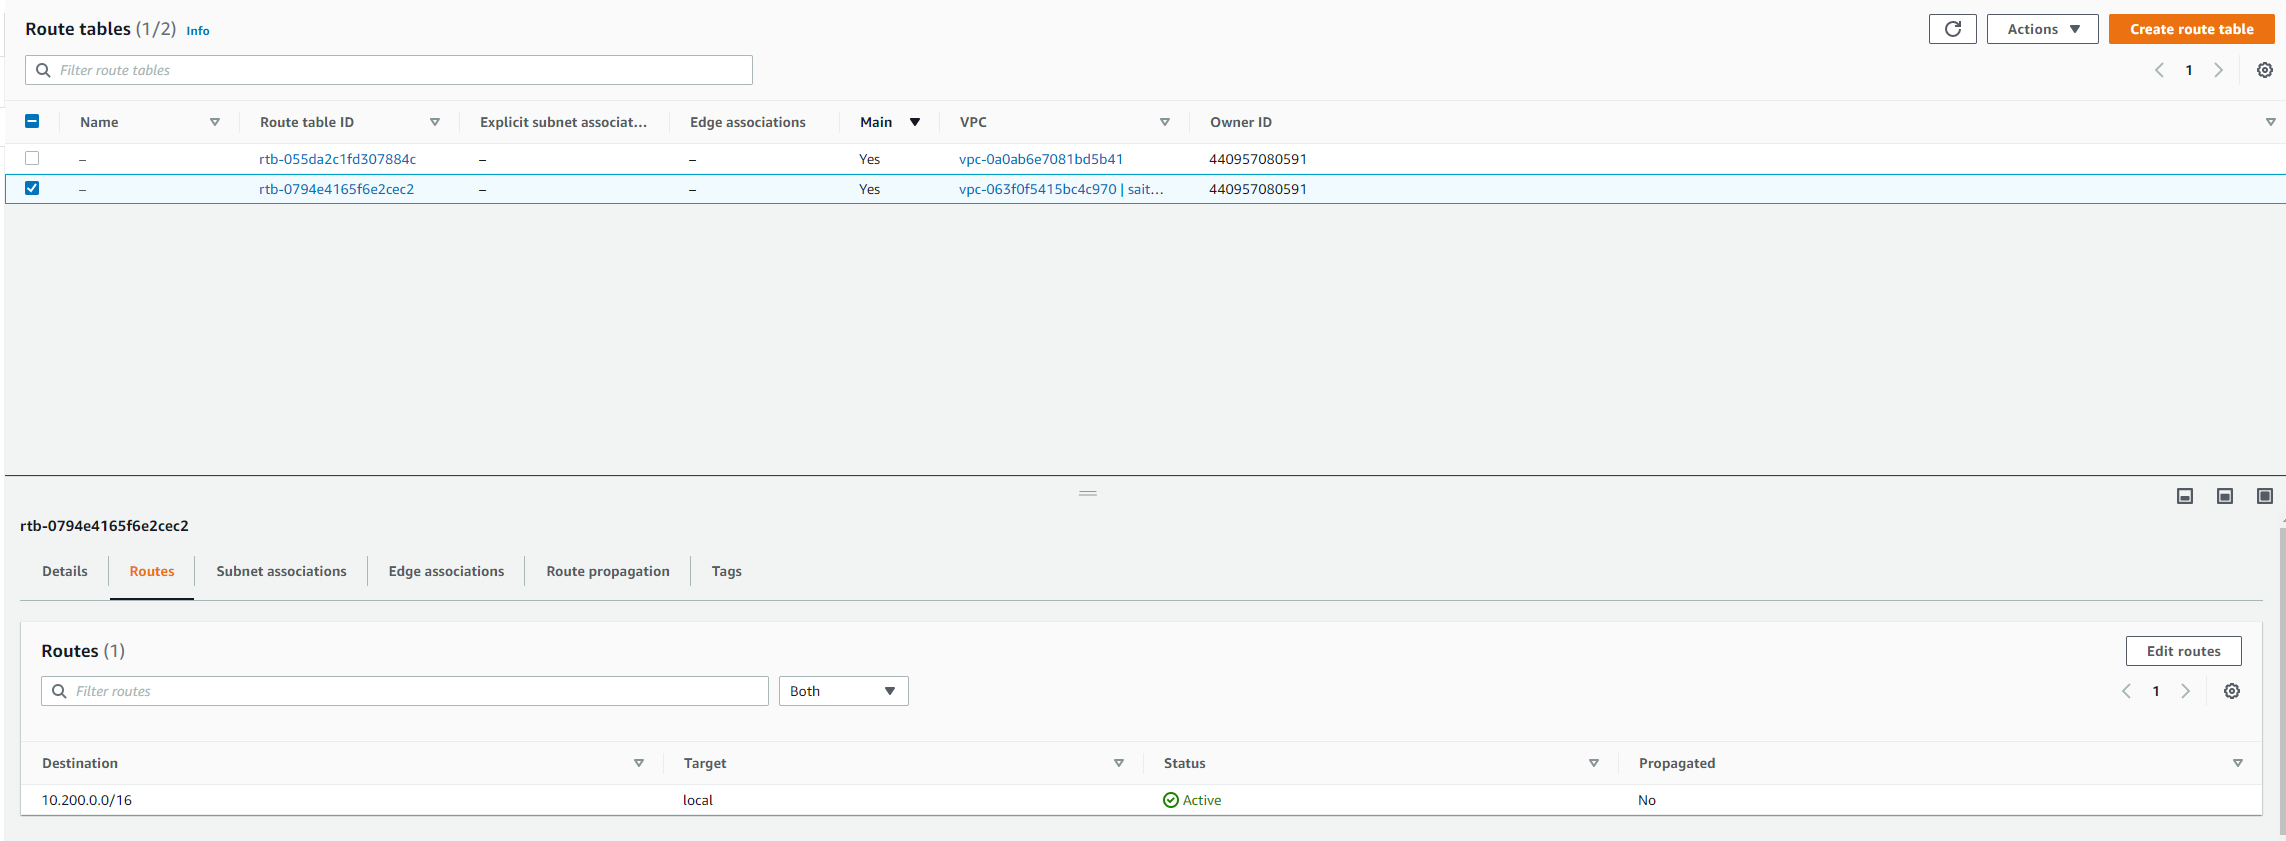Open VPC vpc-0a0ab6e7081bd5b41 link
This screenshot has width=2286, height=841.
(x=1041, y=159)
